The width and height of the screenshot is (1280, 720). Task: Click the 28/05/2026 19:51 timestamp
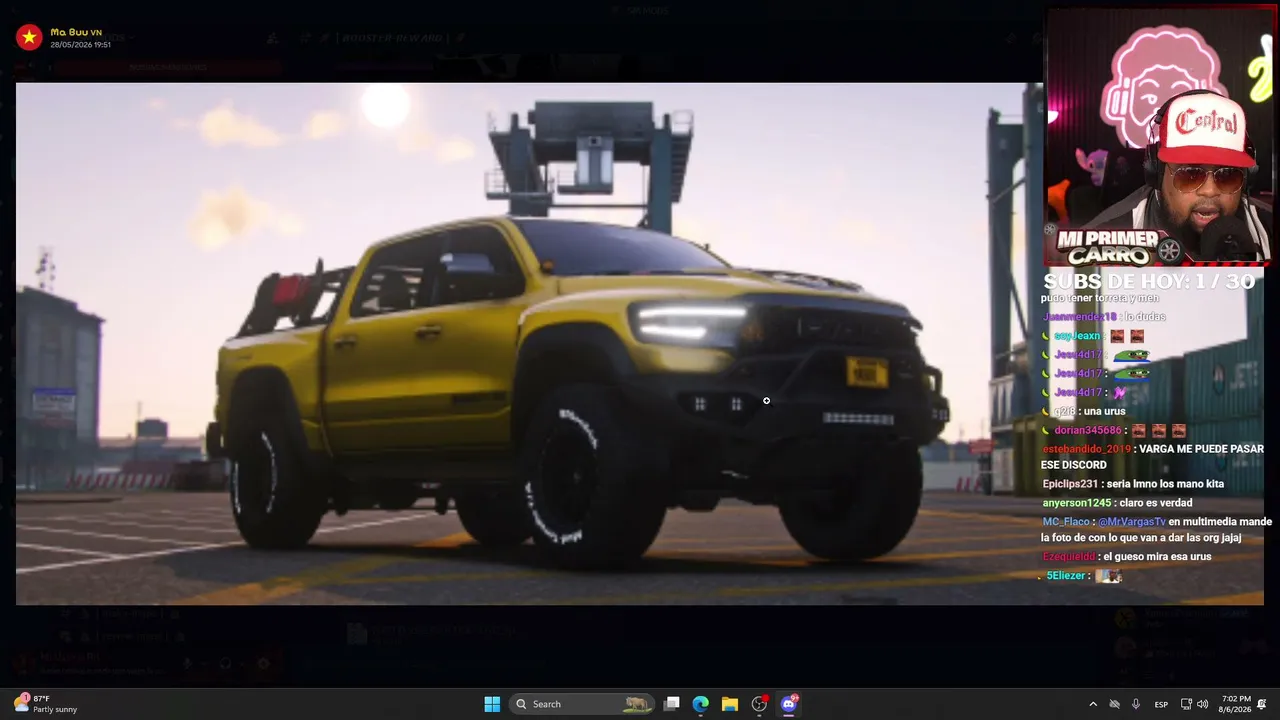pos(80,45)
